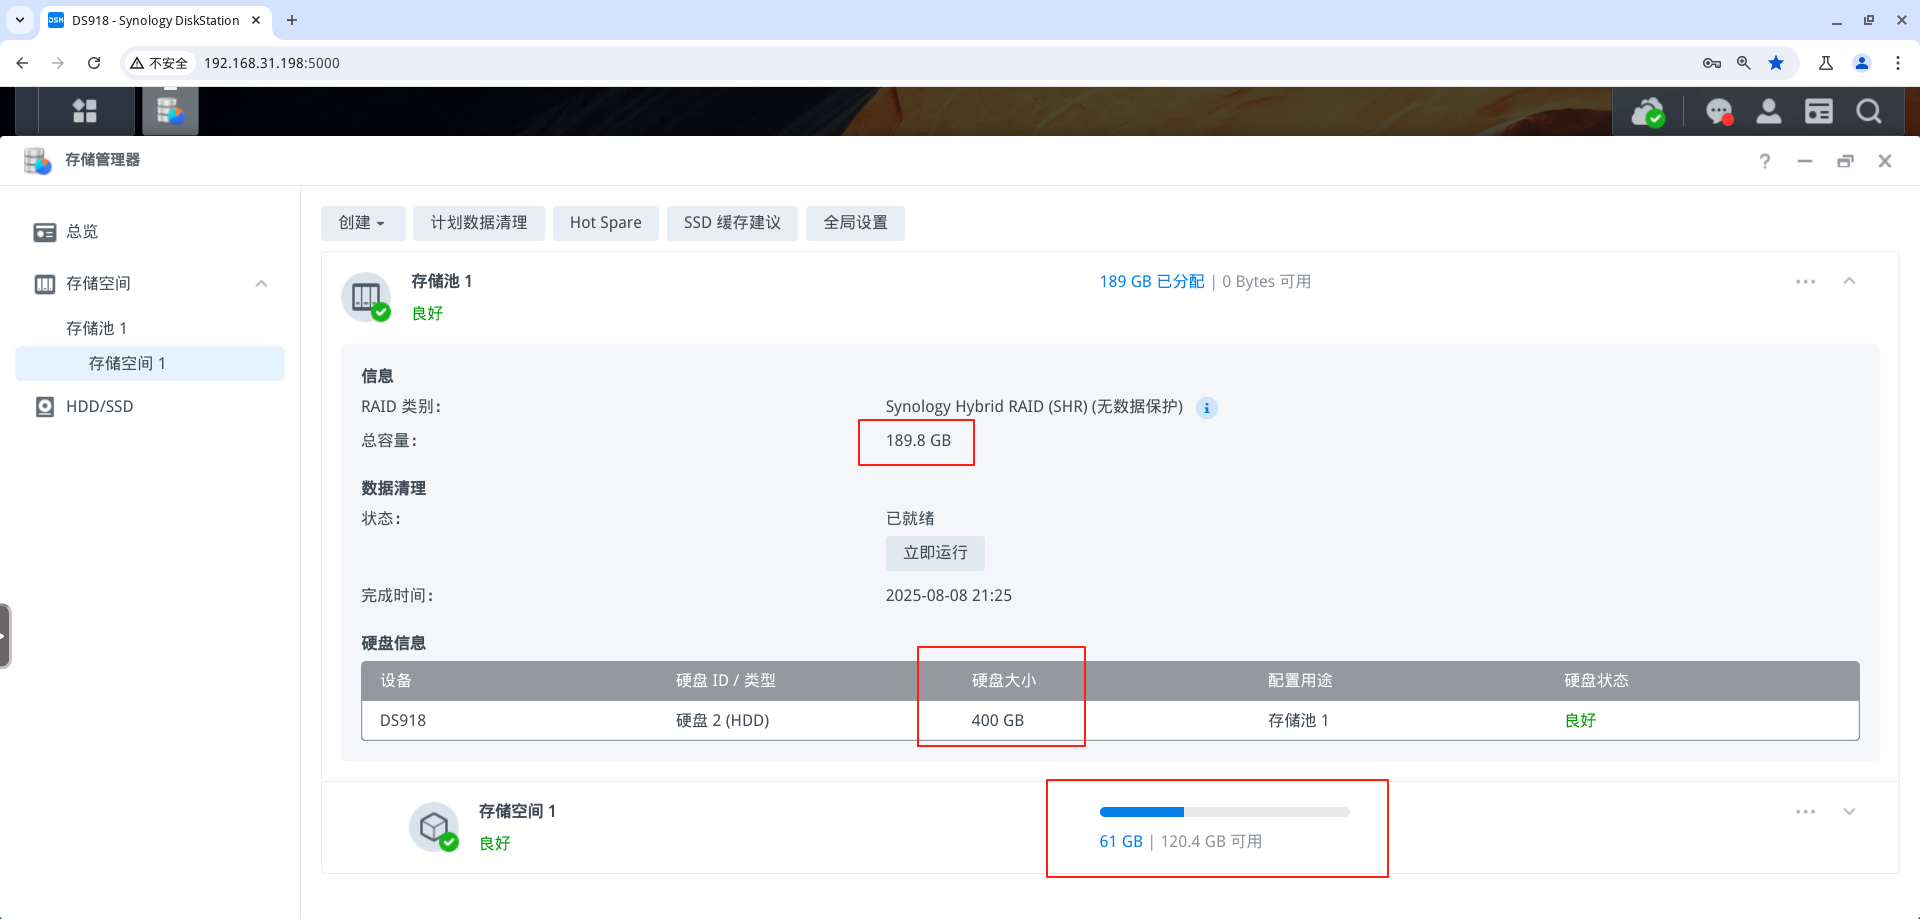Image resolution: width=1920 pixels, height=919 pixels.
Task: Select 总览 in the sidebar
Action: (x=82, y=232)
